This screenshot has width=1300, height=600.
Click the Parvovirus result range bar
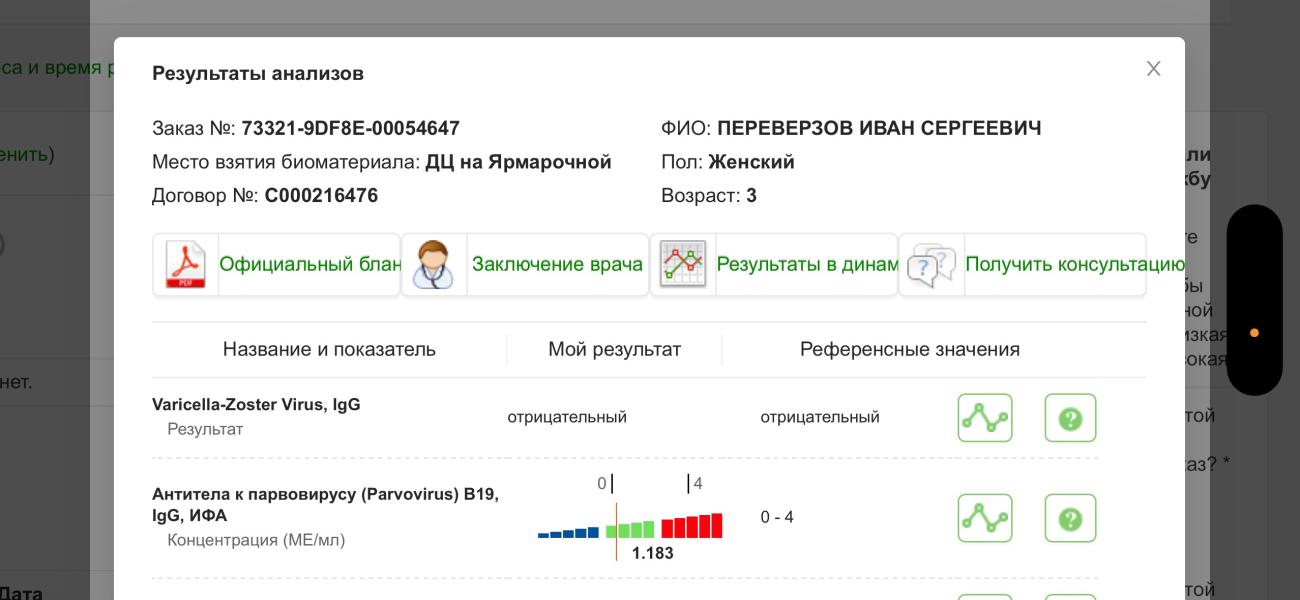630,527
